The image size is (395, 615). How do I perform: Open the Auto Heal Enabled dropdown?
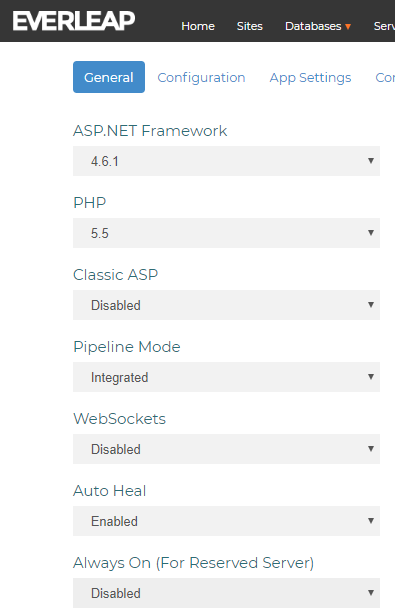226,521
